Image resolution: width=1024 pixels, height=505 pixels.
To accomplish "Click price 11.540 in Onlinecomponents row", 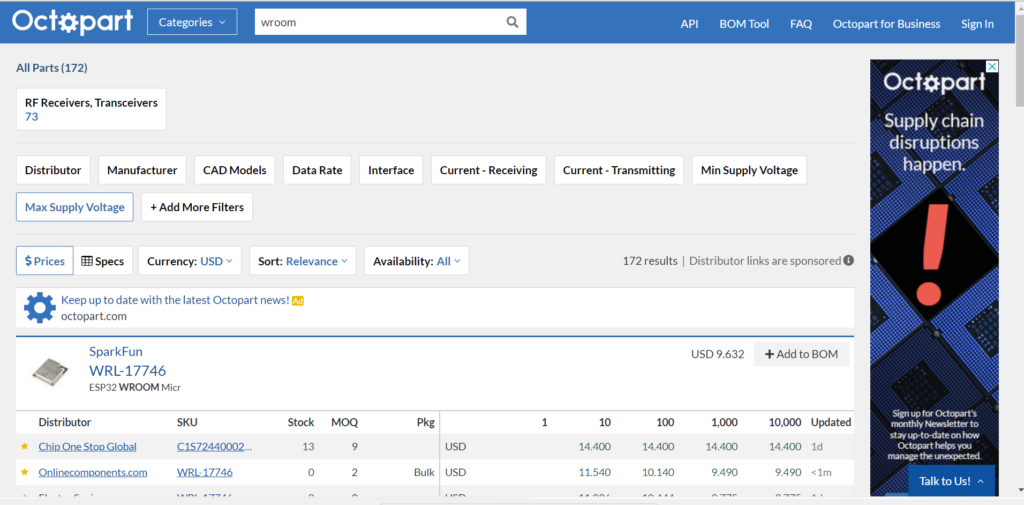I will click(x=594, y=472).
